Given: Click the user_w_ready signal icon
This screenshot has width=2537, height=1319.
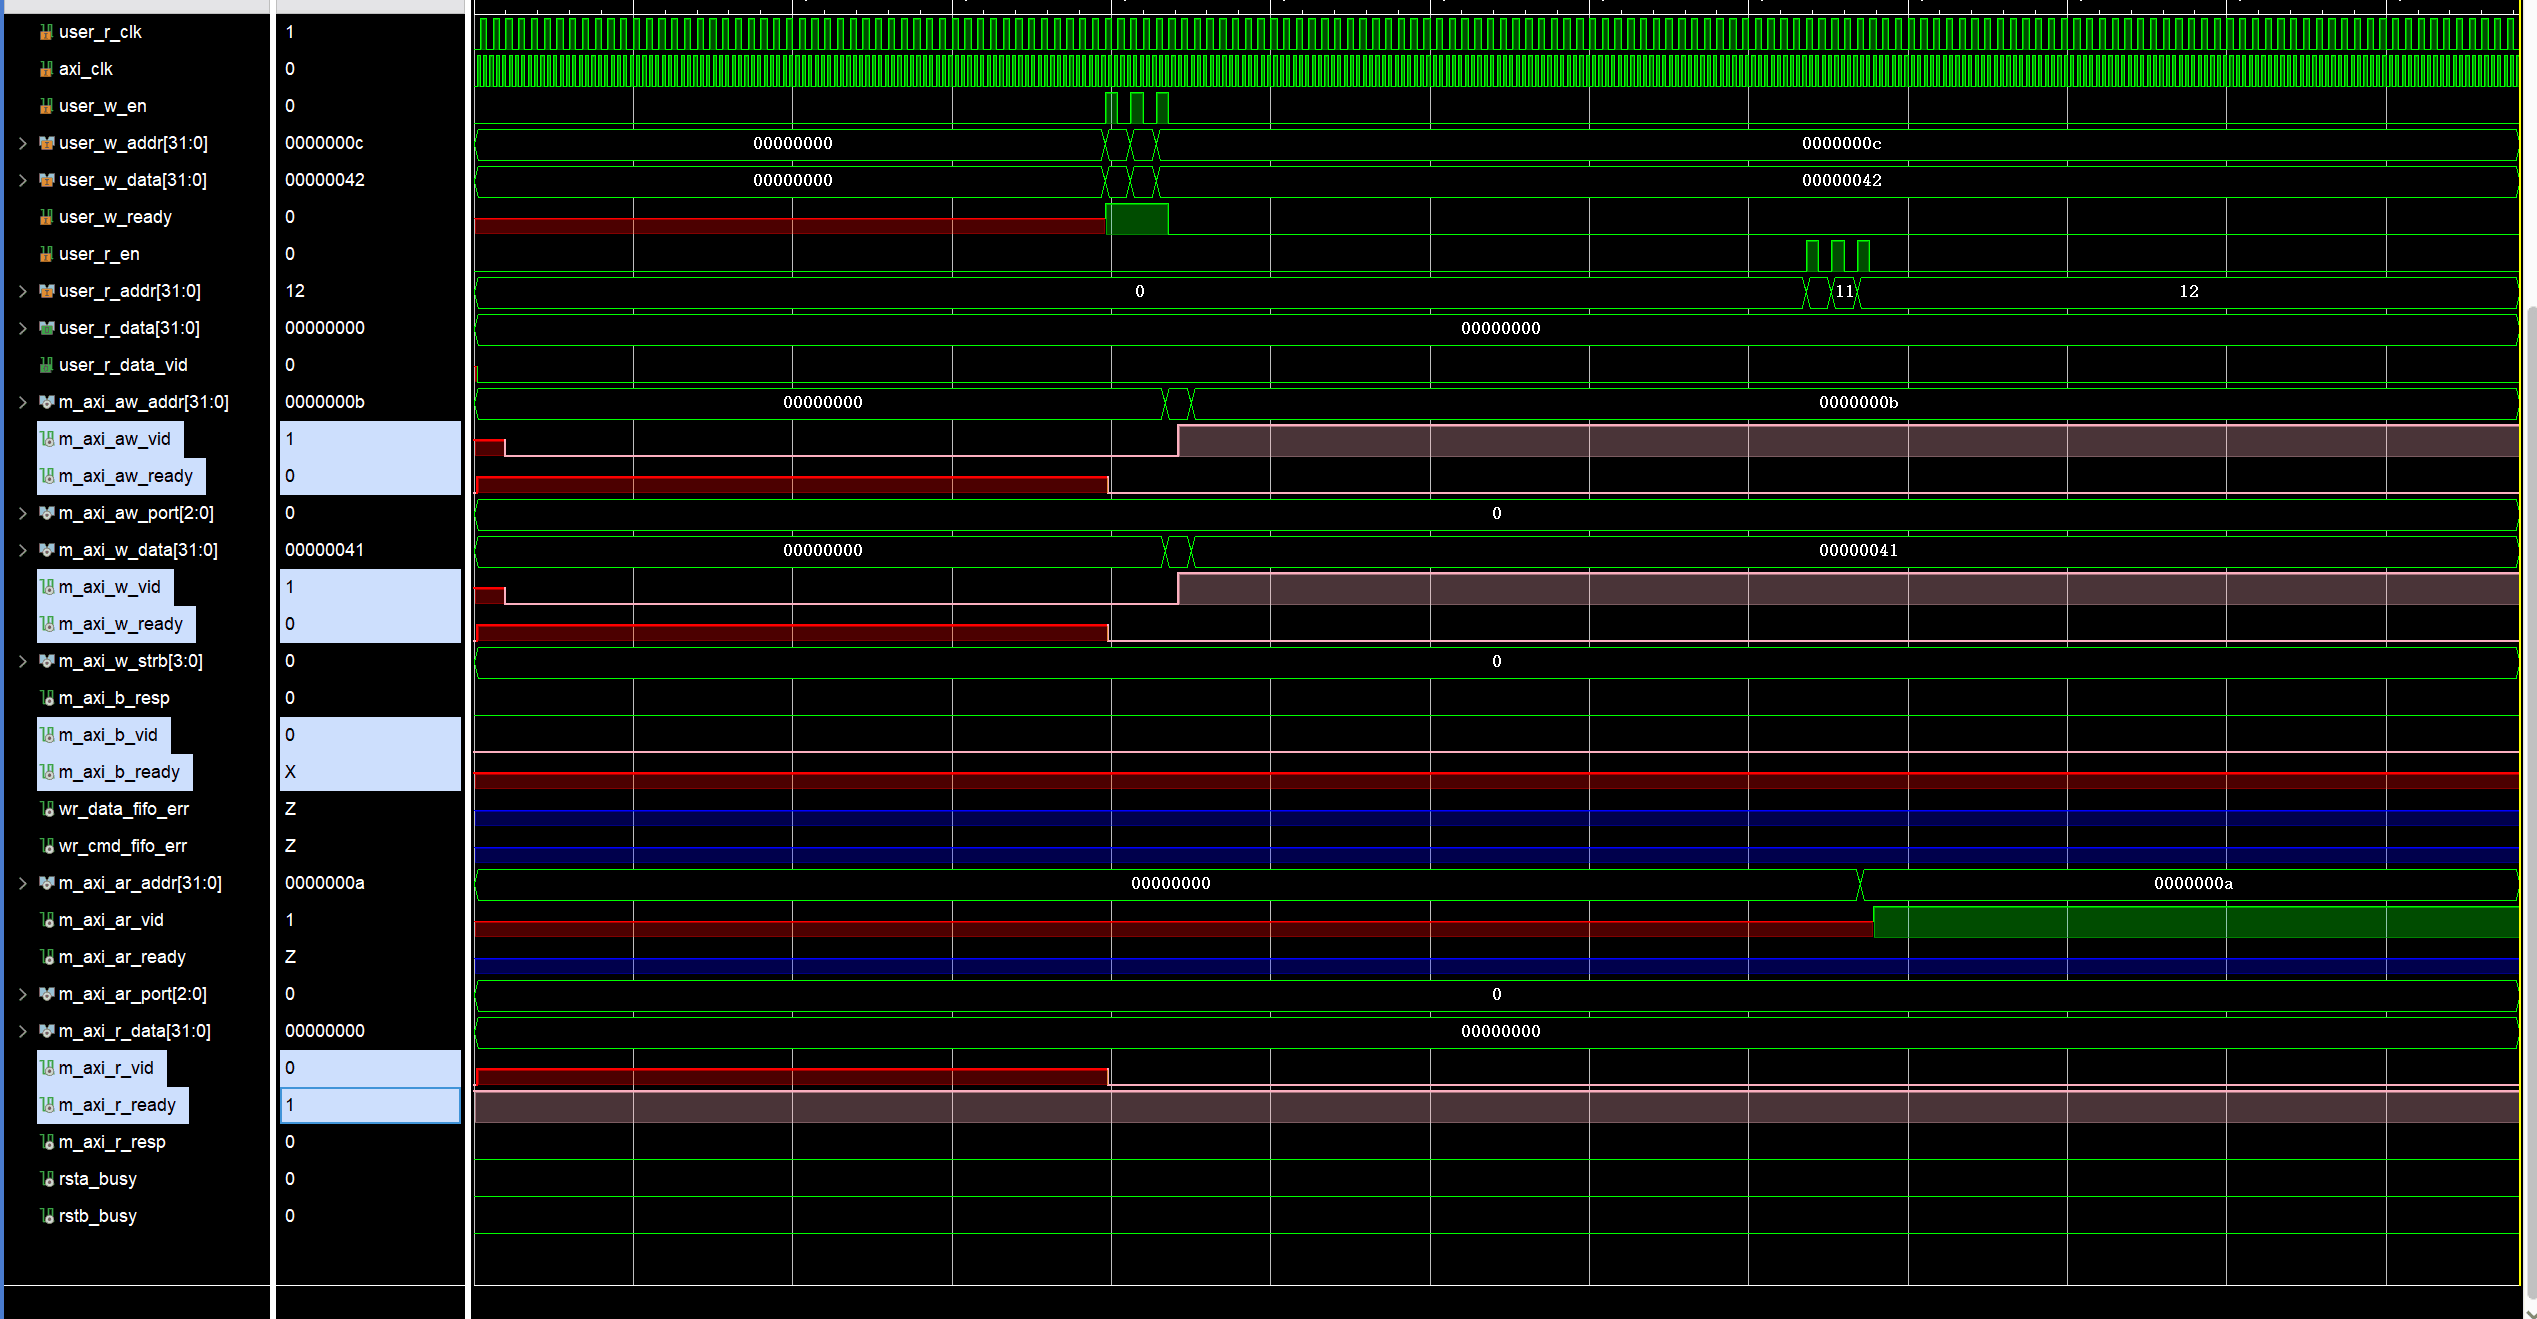Looking at the screenshot, I should pyautogui.click(x=46, y=217).
